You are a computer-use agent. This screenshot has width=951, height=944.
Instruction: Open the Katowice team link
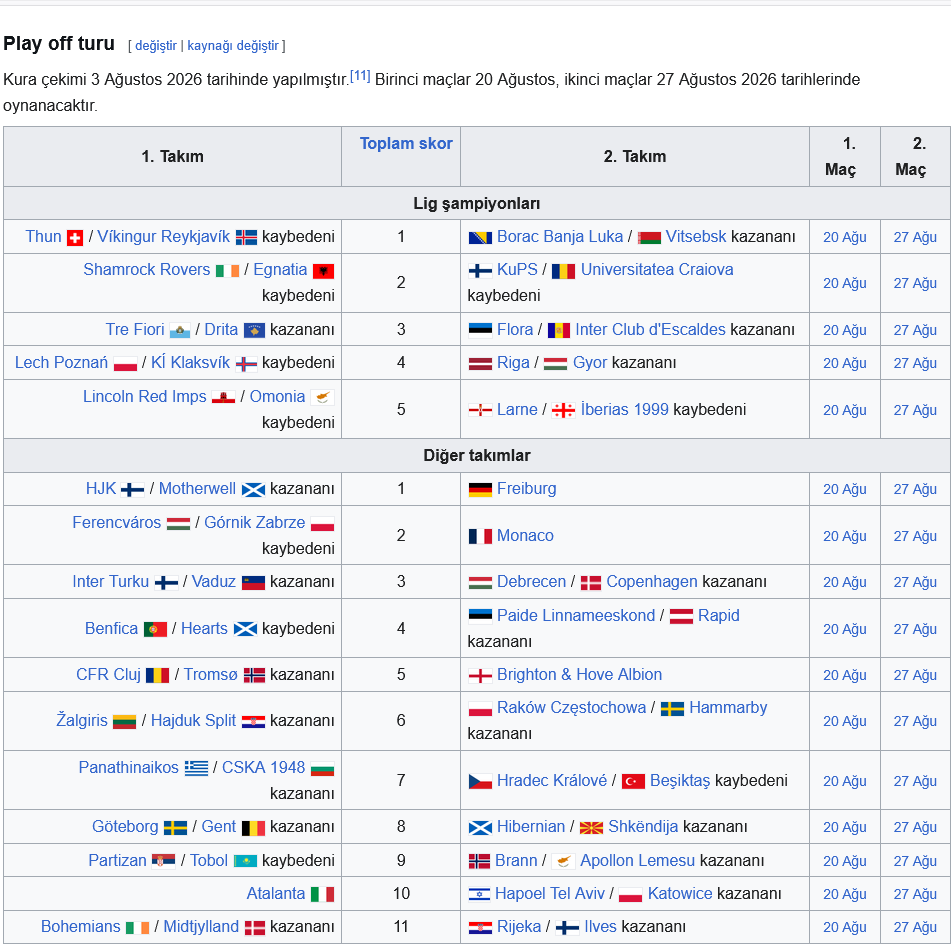coord(680,893)
